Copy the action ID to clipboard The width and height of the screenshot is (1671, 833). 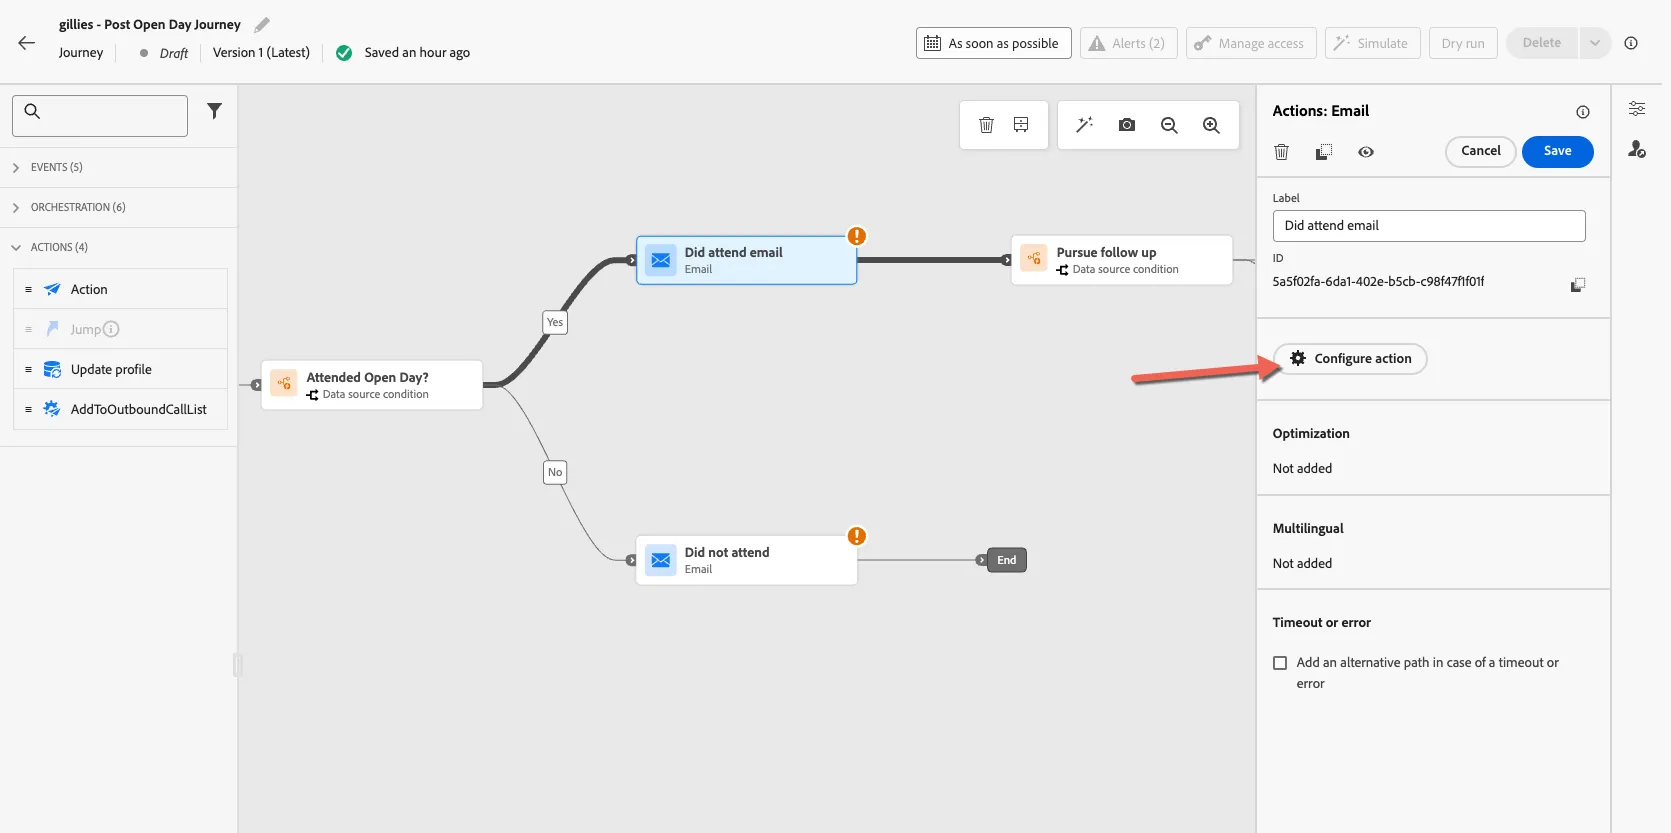1578,285
